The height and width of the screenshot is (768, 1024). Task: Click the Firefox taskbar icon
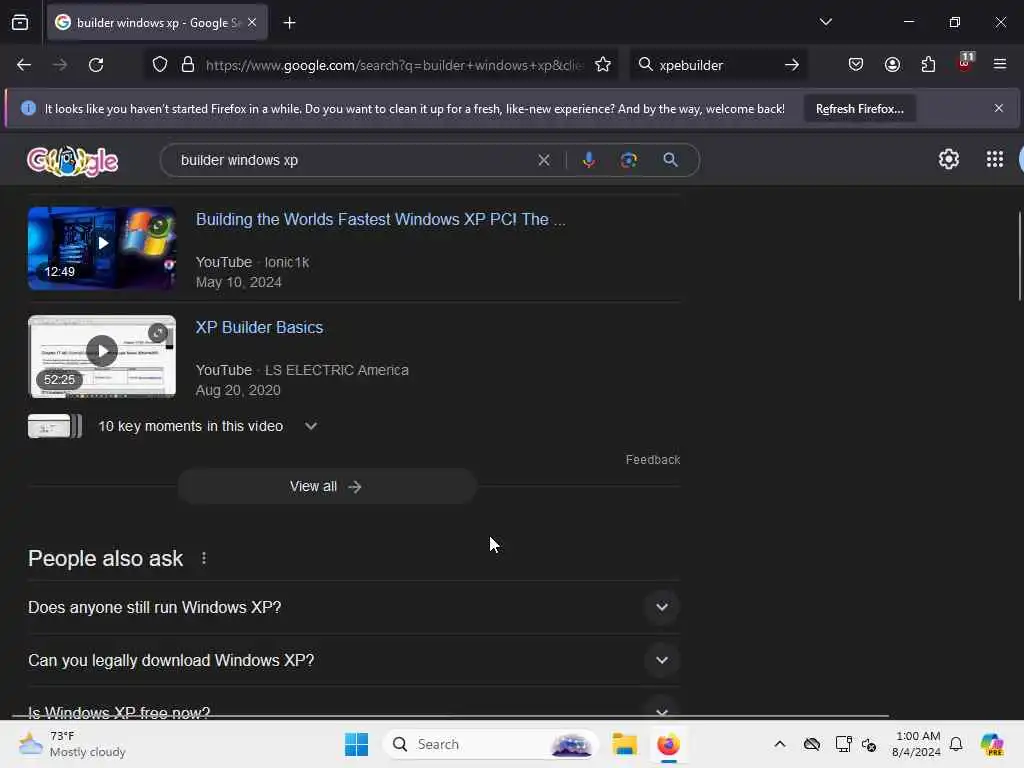668,744
